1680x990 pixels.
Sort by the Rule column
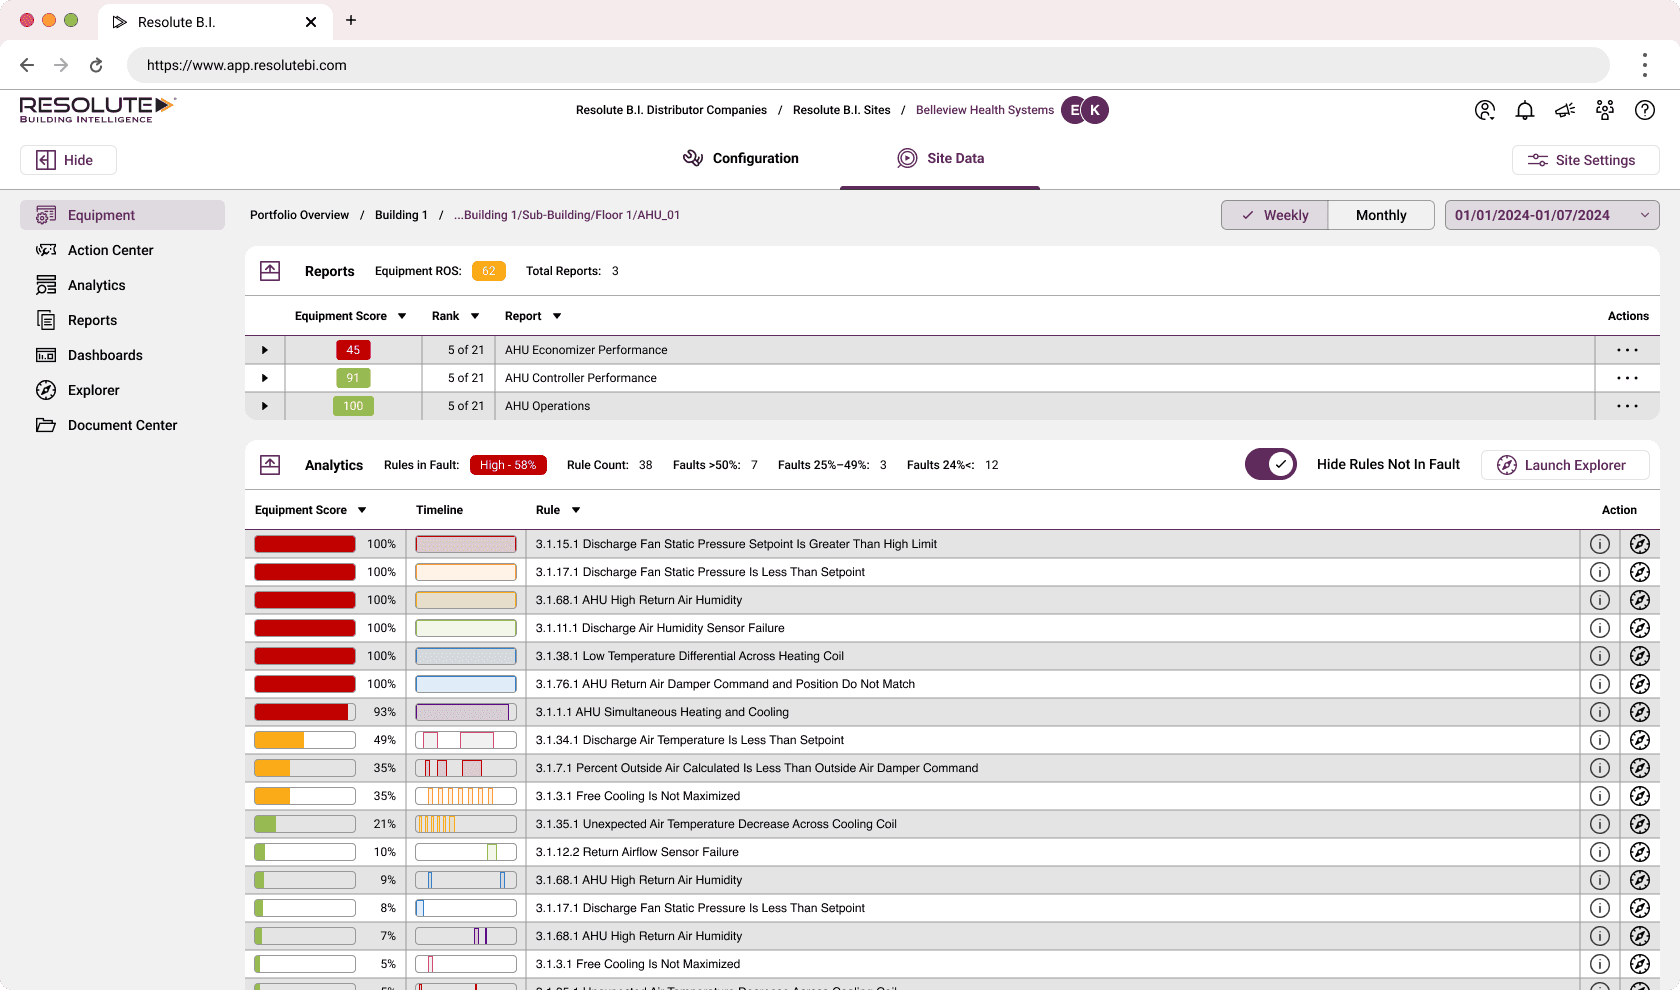pos(558,510)
